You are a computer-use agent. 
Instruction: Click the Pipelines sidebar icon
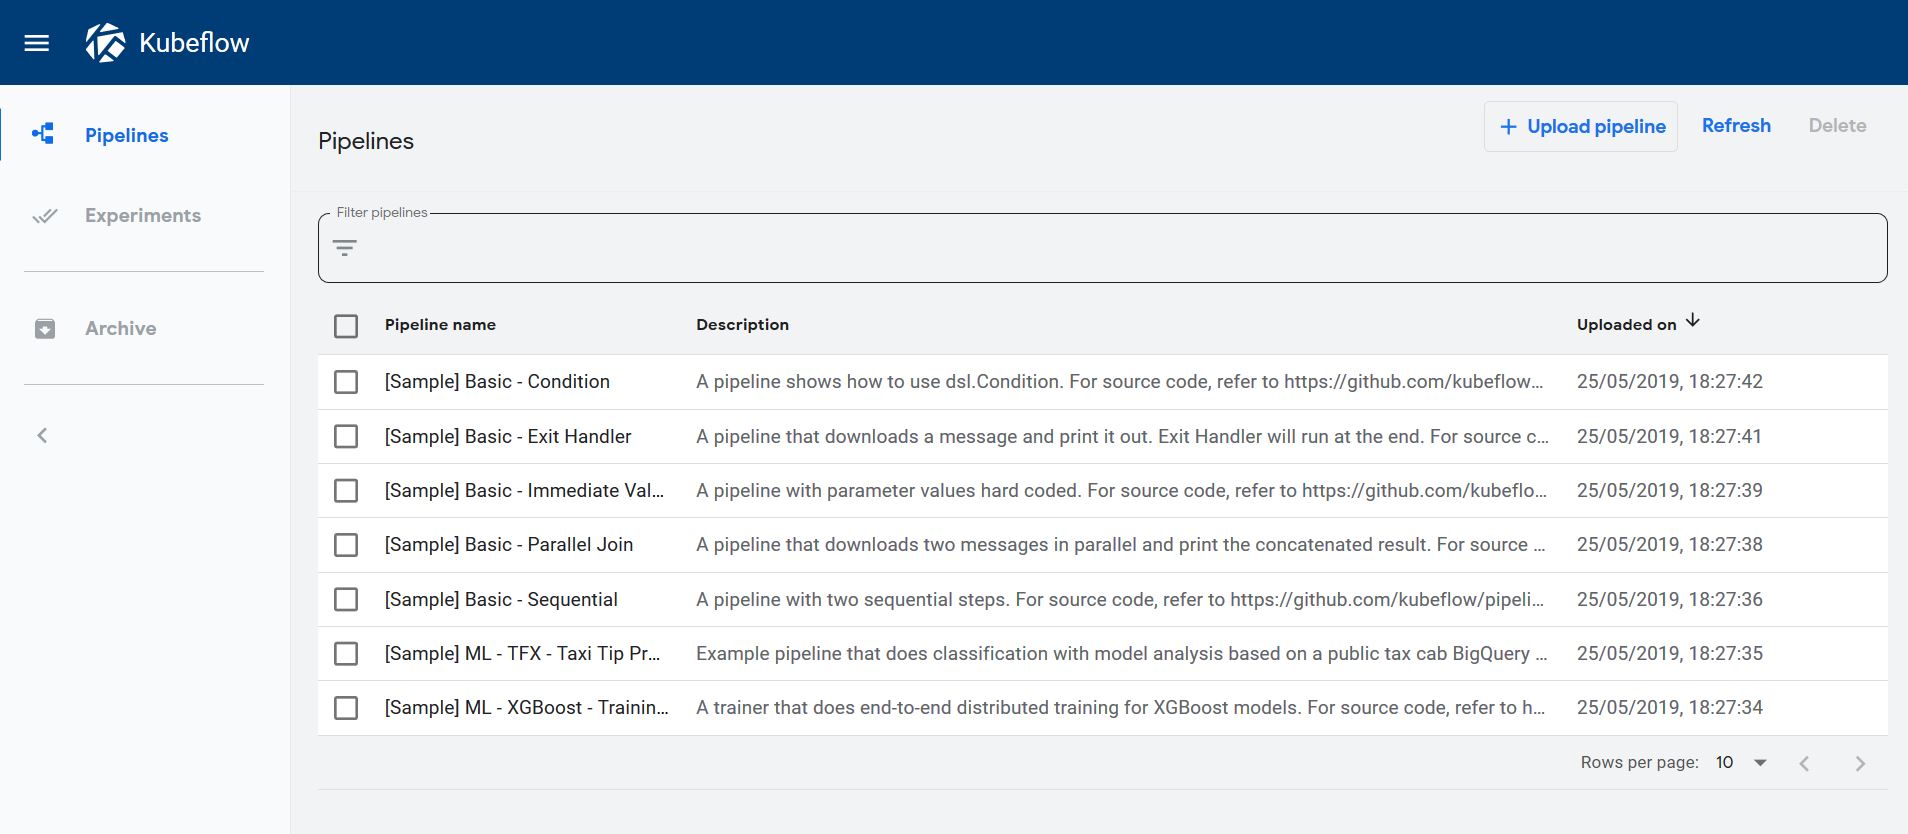(43, 134)
